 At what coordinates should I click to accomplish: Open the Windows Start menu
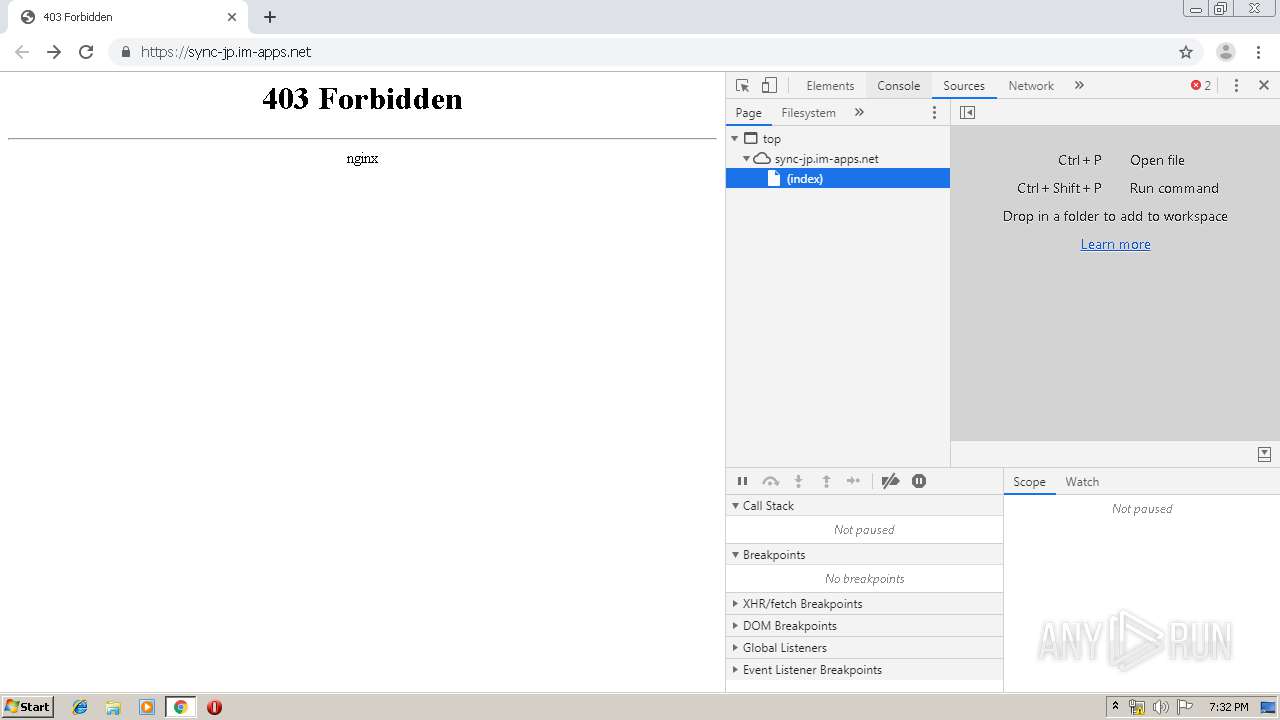[28, 706]
